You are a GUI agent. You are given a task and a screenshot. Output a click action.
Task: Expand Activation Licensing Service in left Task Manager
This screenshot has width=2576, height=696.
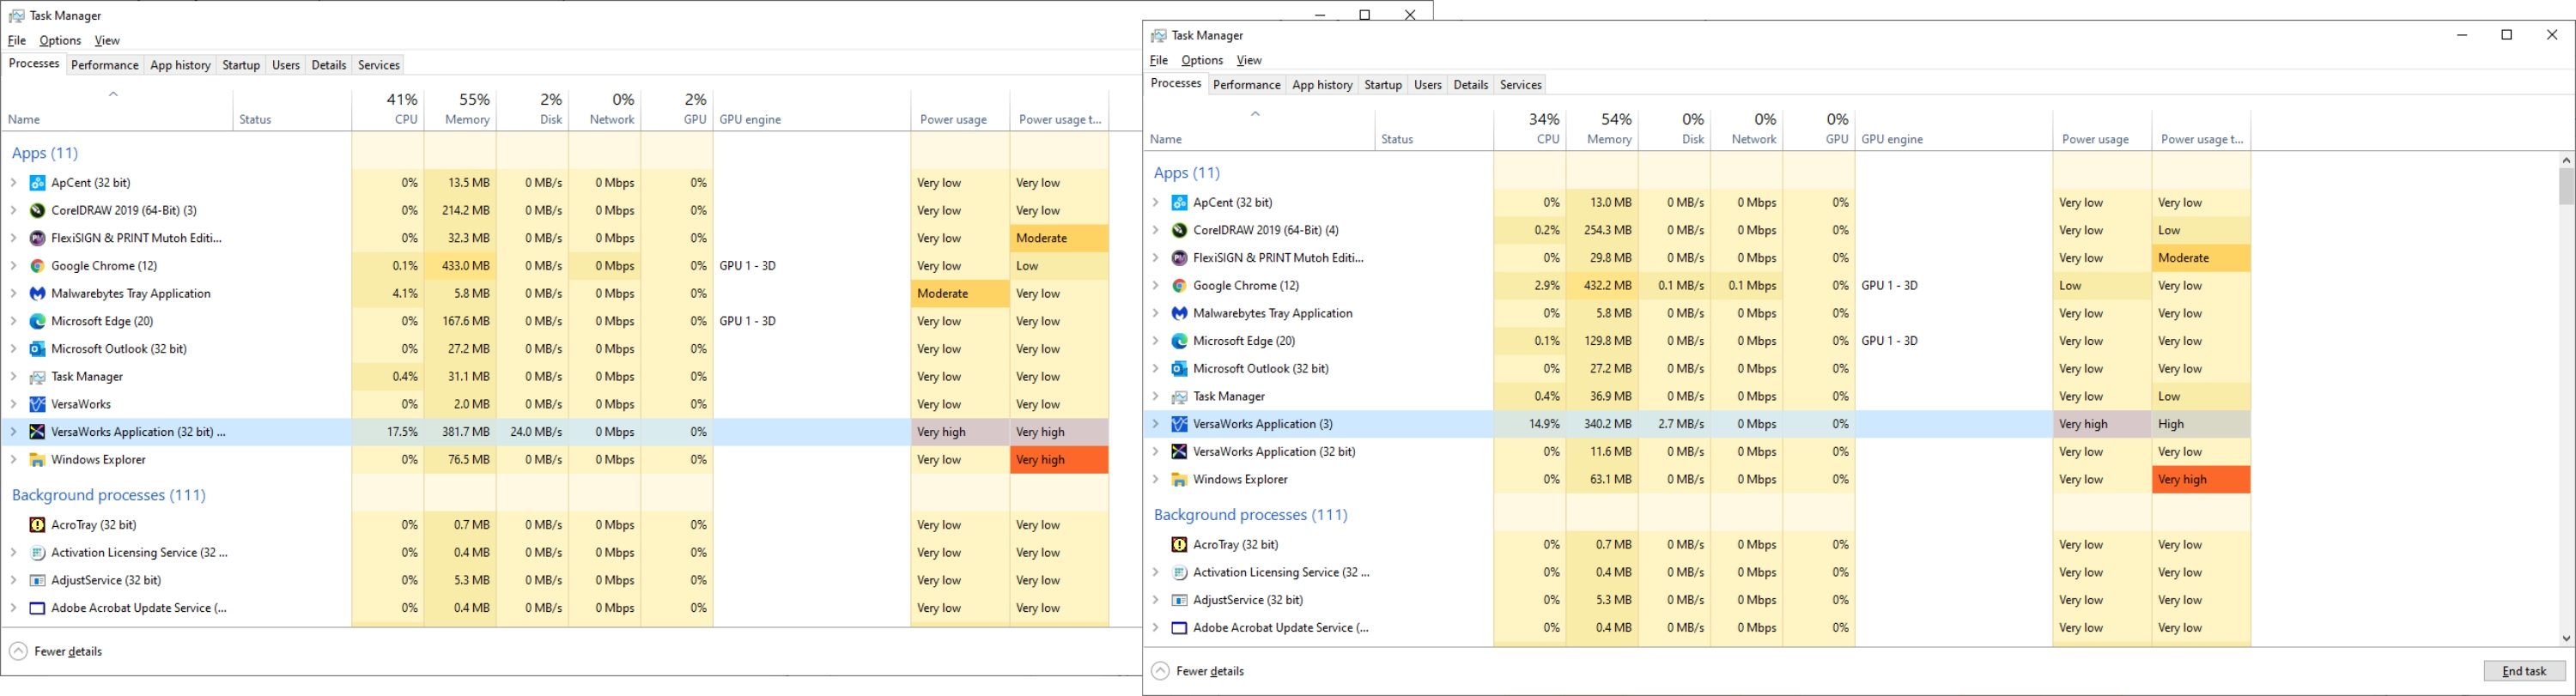13,553
